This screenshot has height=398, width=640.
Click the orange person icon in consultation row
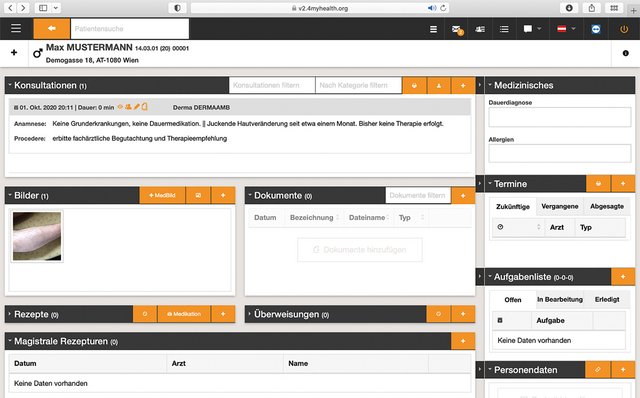(x=128, y=107)
